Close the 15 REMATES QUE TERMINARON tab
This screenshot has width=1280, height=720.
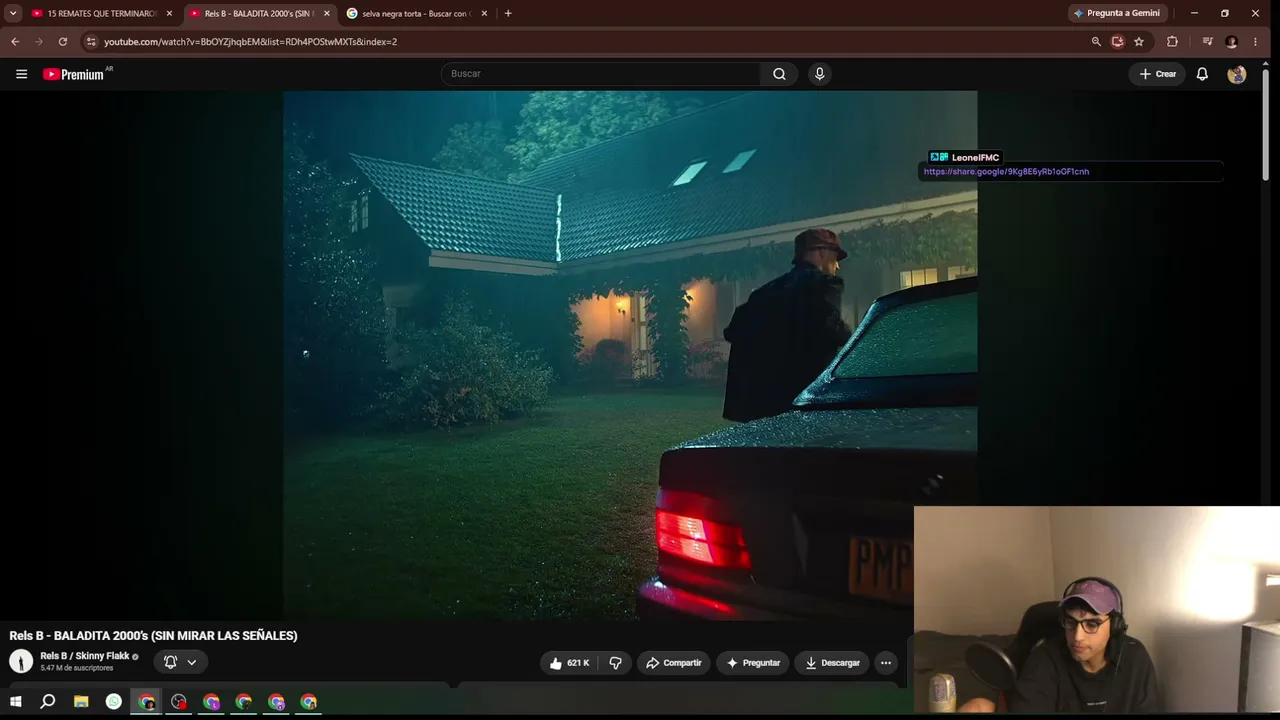[x=169, y=14]
